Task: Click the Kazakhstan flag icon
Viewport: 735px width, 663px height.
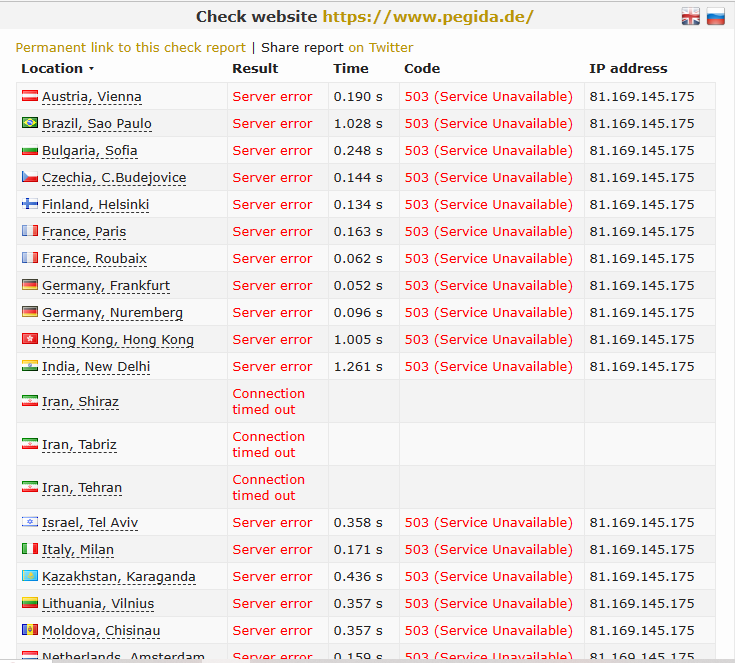Action: tap(30, 576)
